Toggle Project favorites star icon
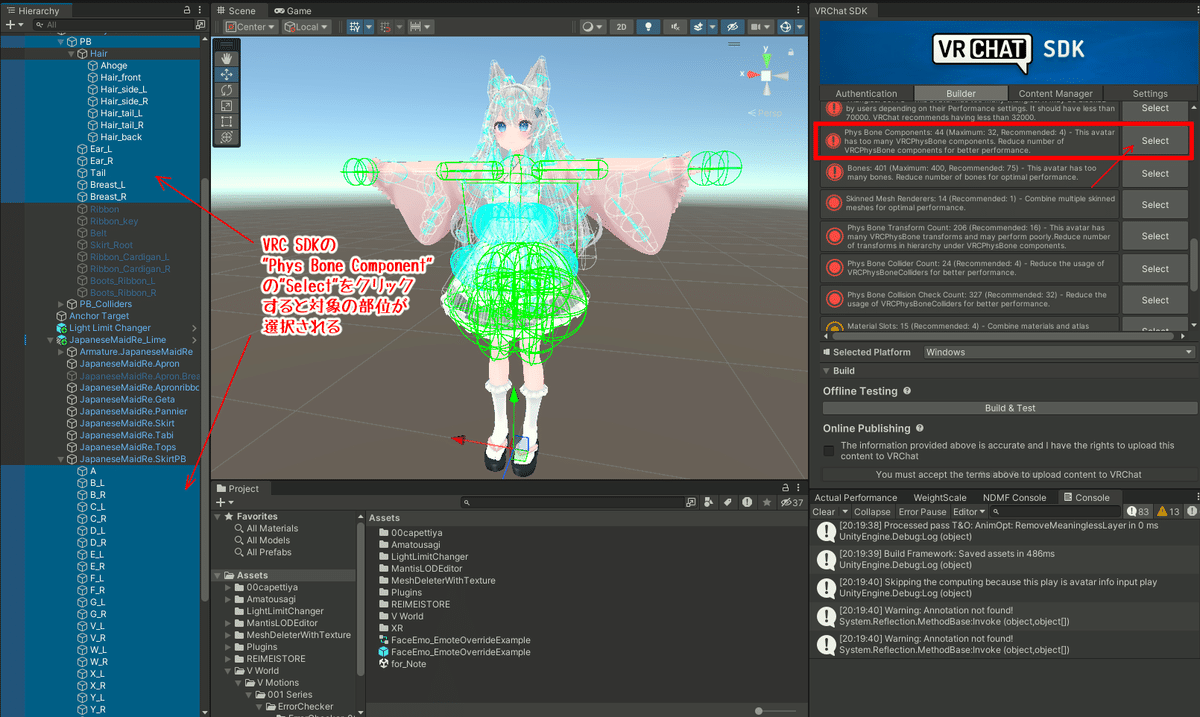Viewport: 1200px width, 717px height. [767, 502]
